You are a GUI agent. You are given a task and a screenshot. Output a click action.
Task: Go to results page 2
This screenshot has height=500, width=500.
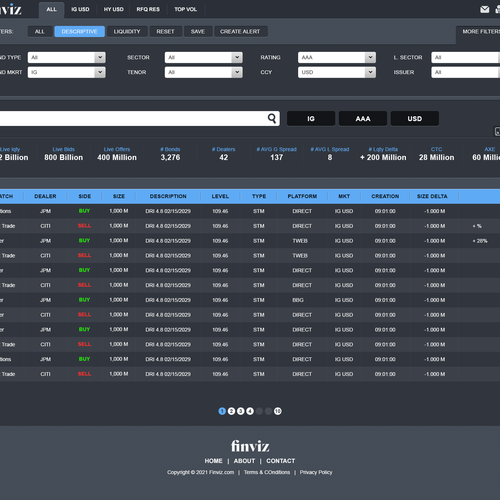coord(231,411)
